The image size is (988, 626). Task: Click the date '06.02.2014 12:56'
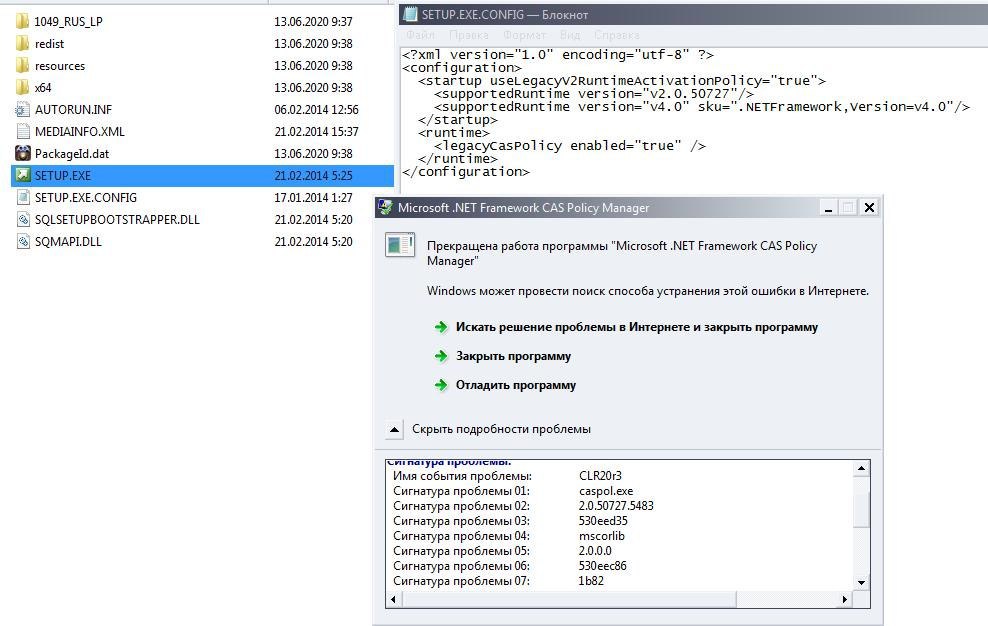pyautogui.click(x=316, y=110)
